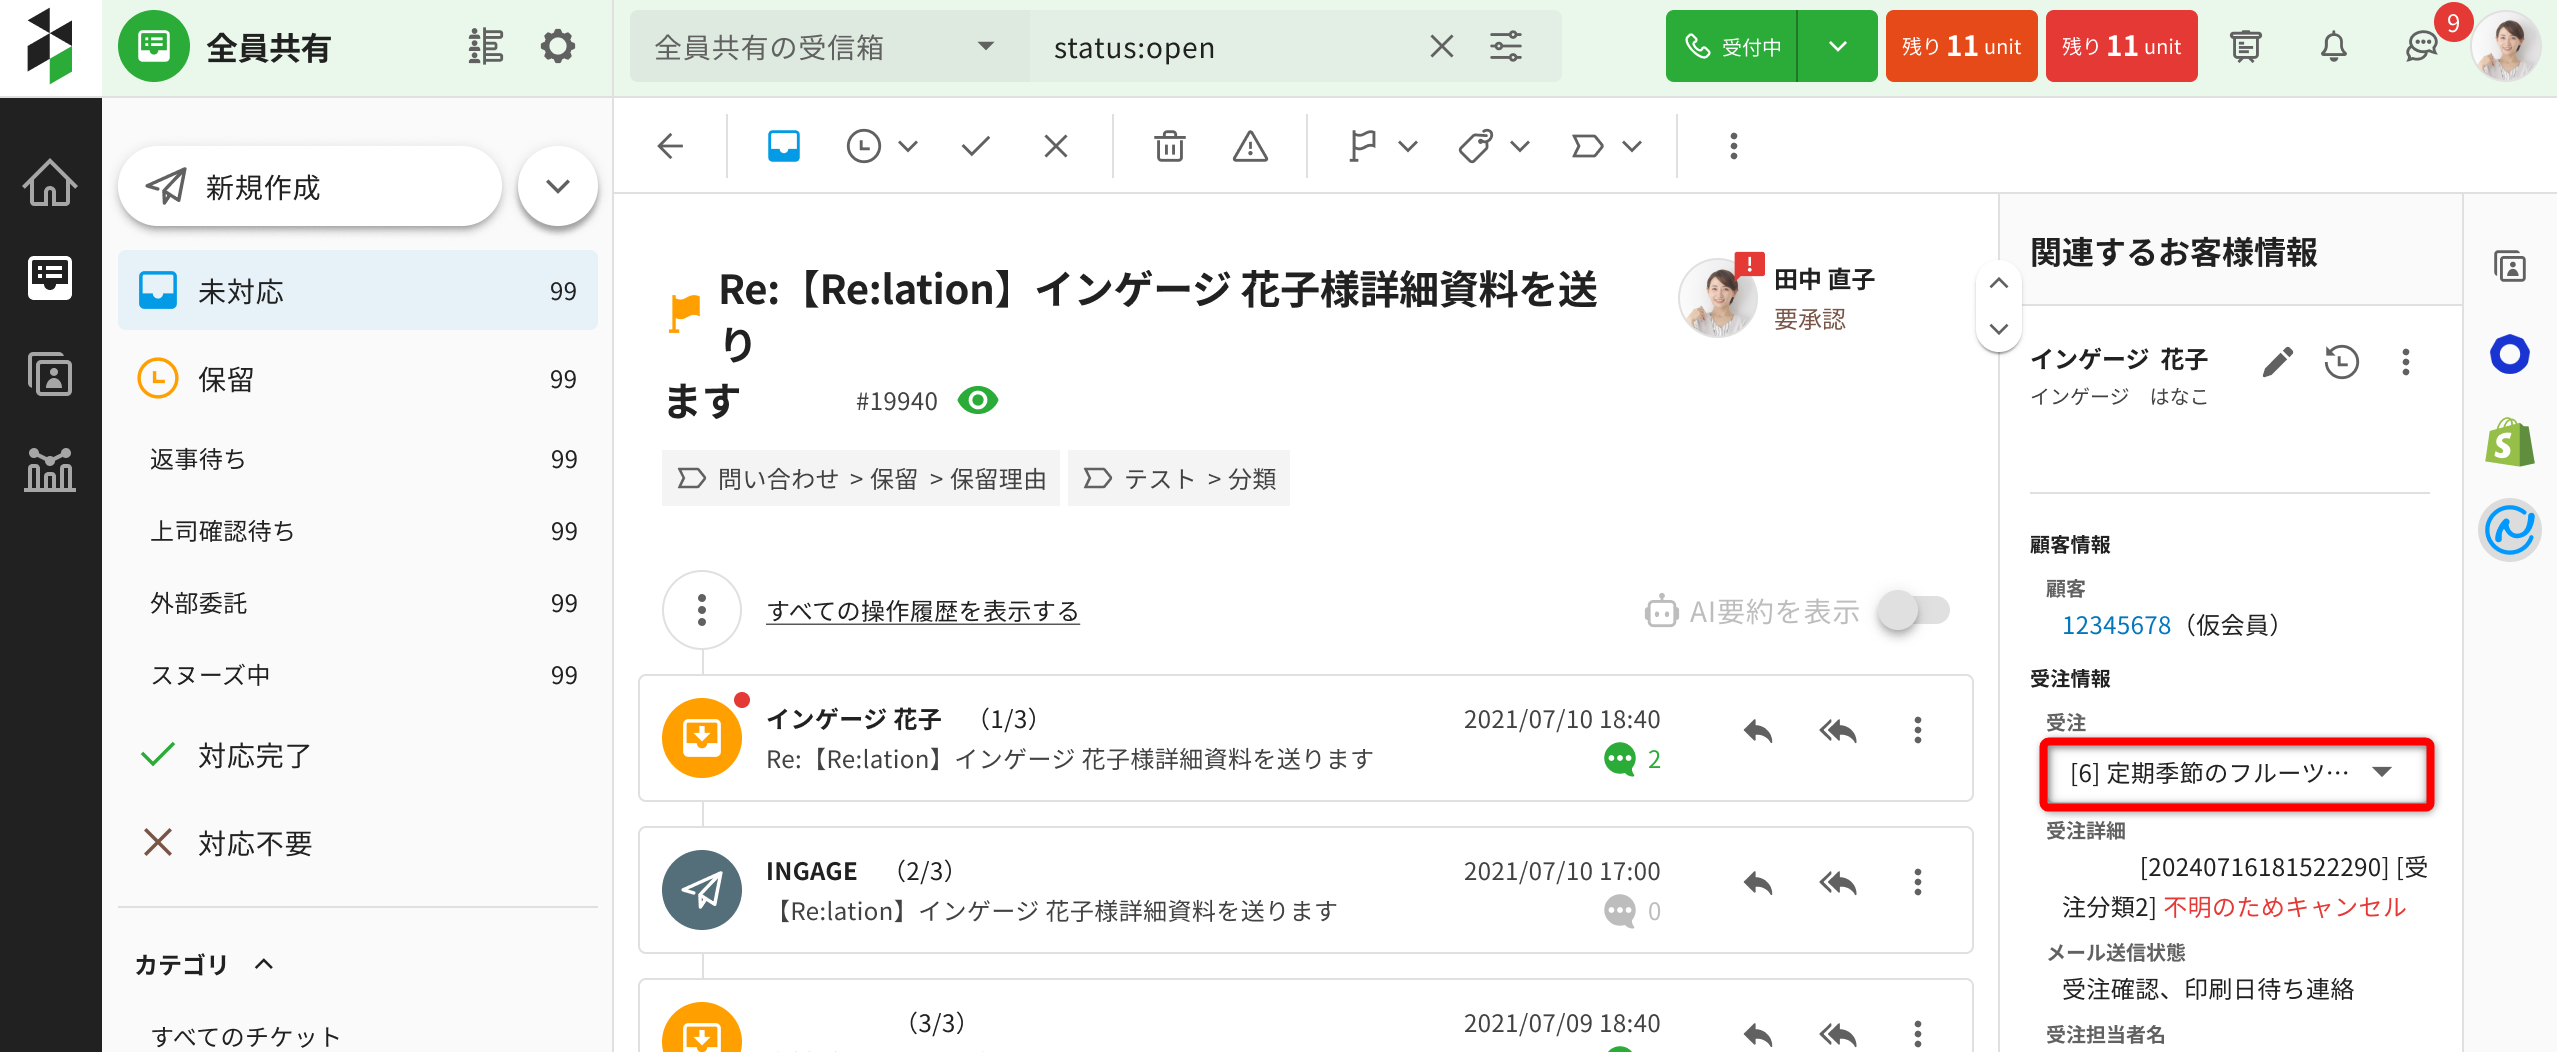Click the back arrow in ticket toolbar
This screenshot has height=1052, width=2557.
pos(670,146)
